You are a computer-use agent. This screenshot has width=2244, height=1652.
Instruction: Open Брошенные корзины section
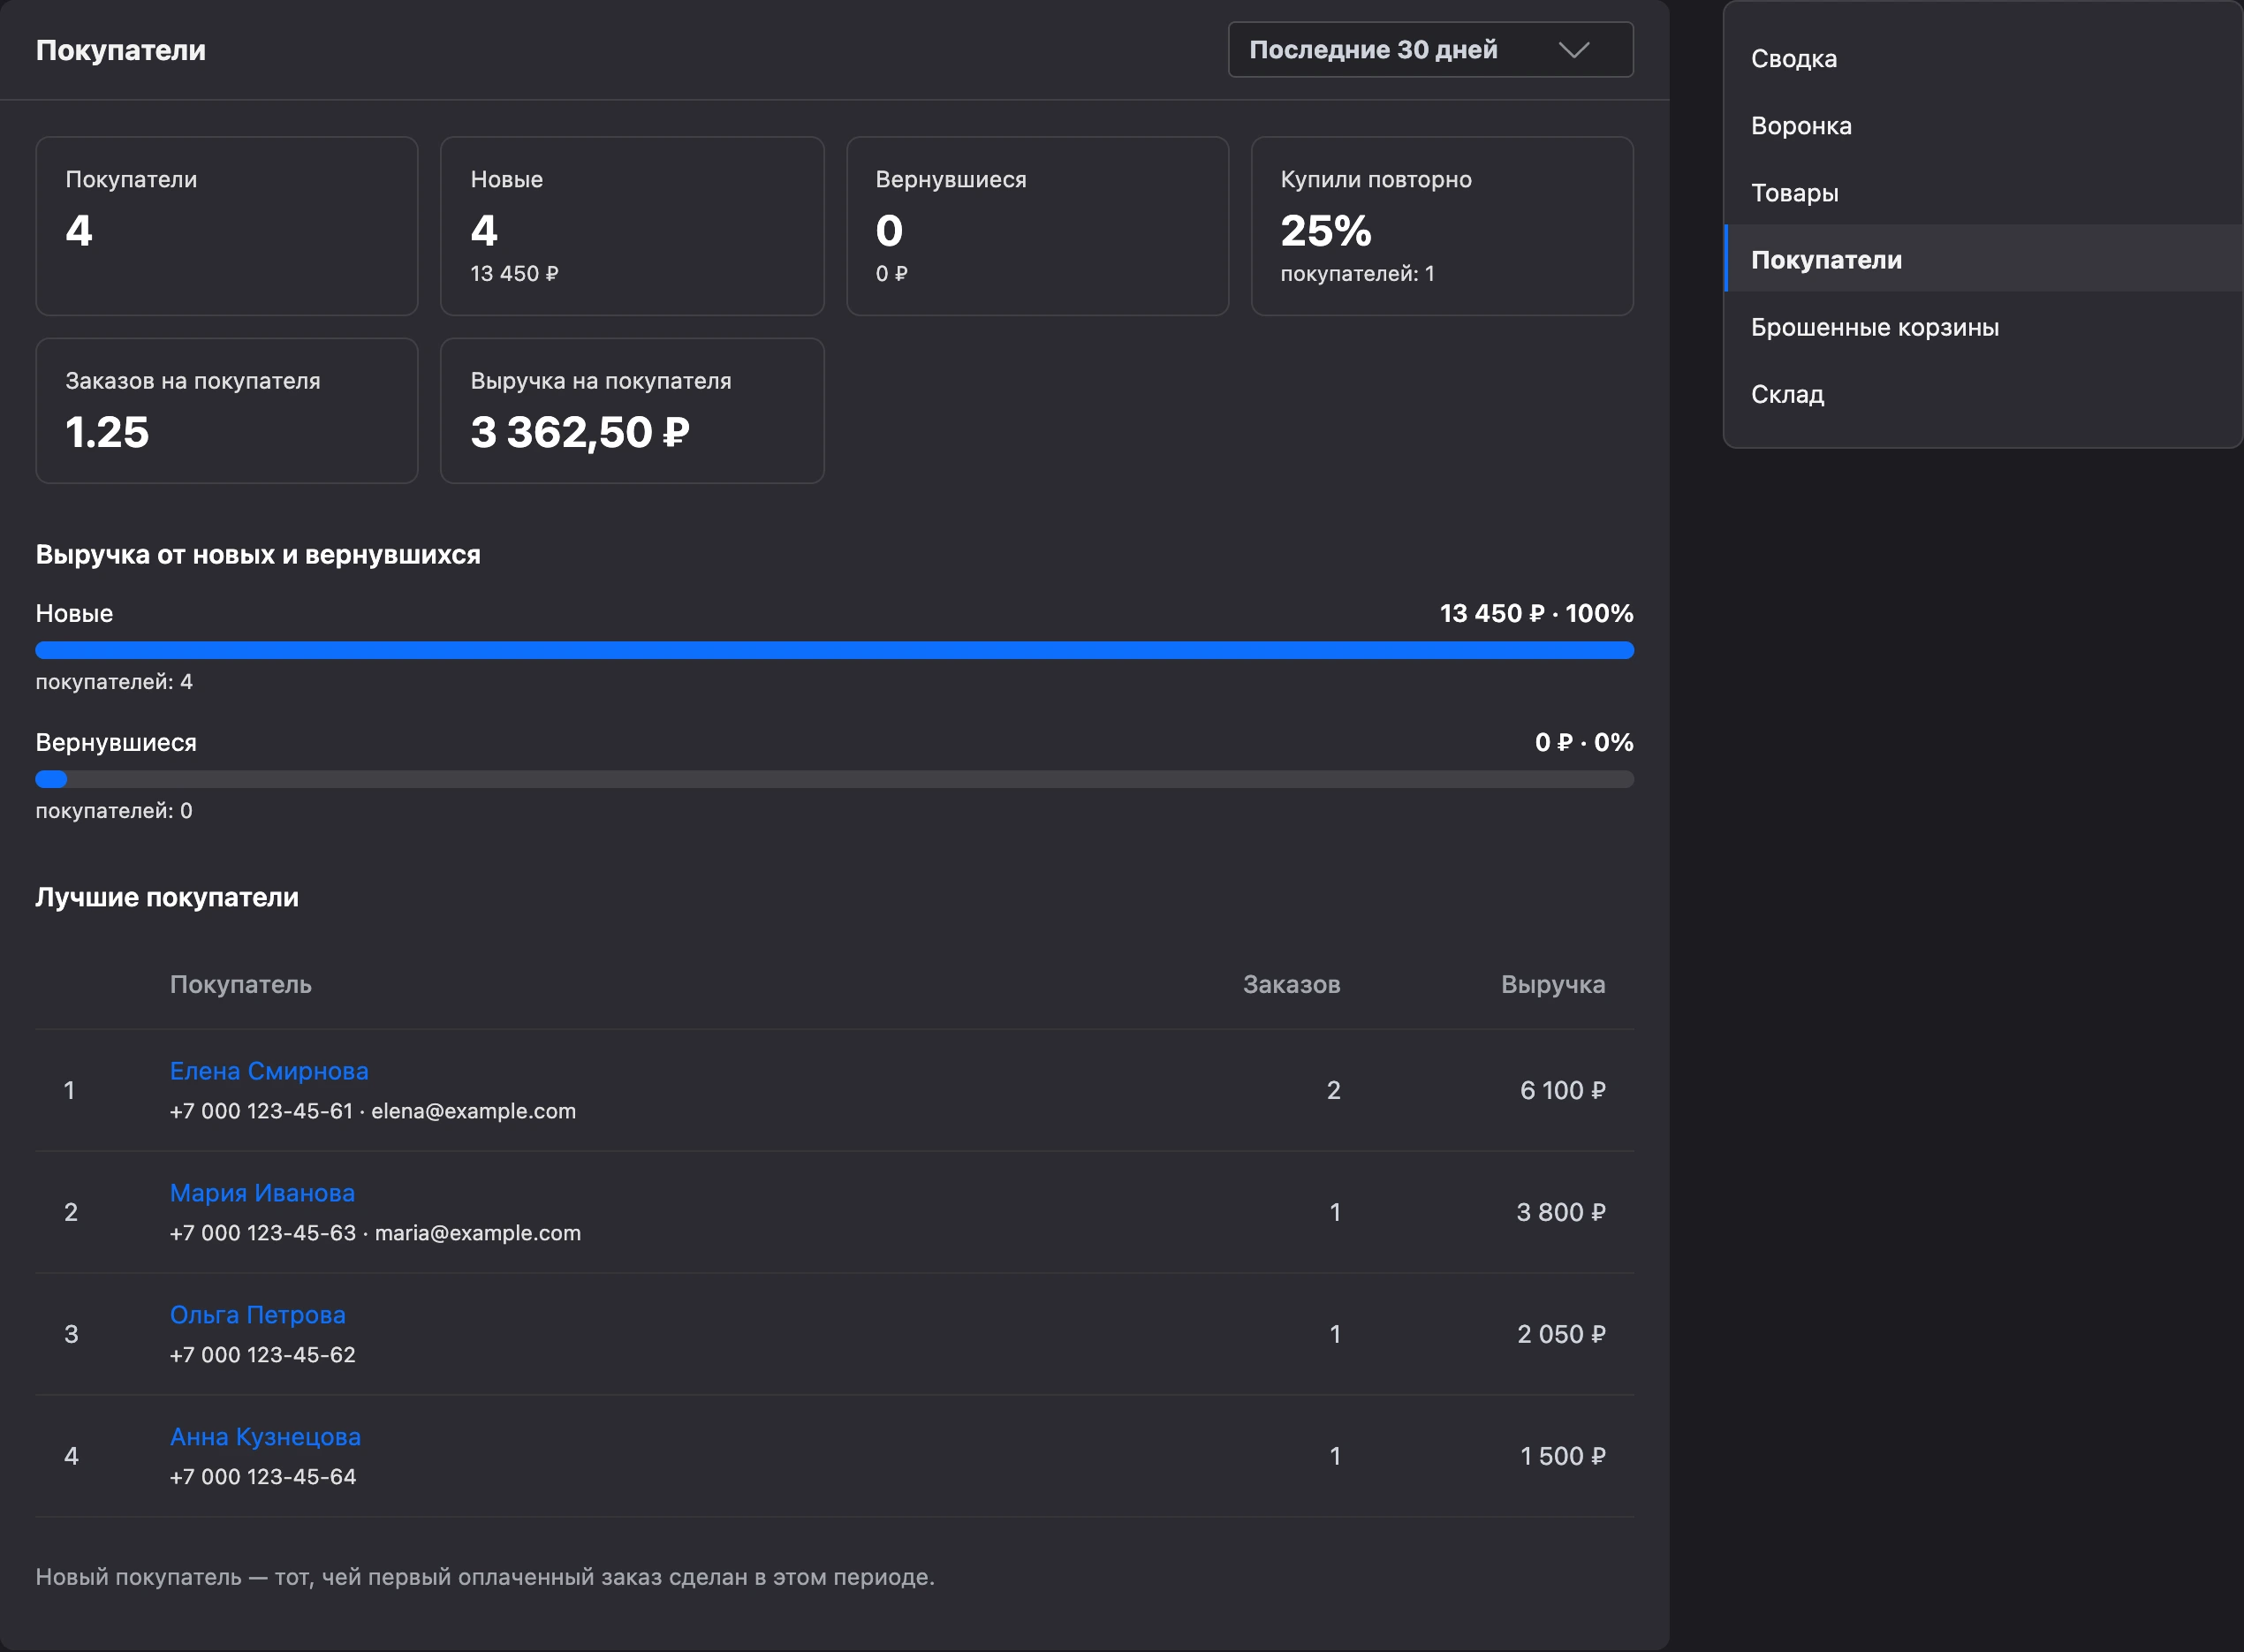click(1982, 326)
